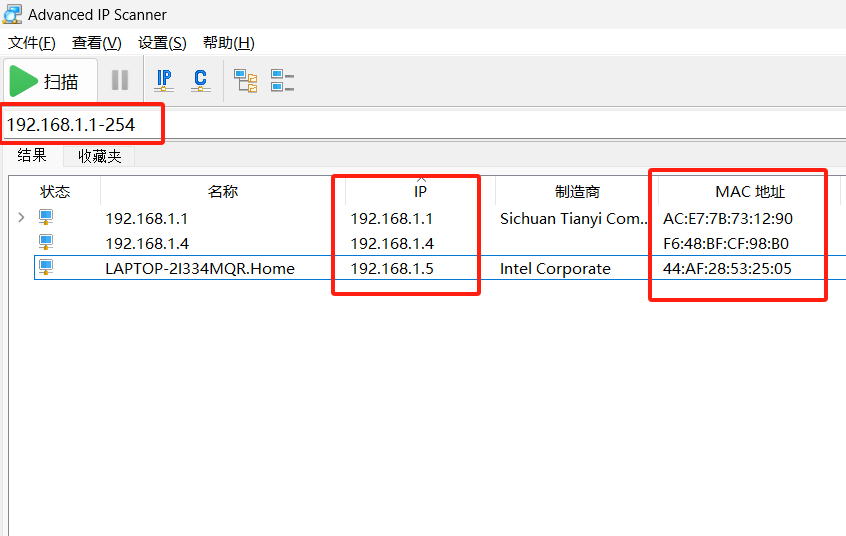846x536 pixels.
Task: Click computer icon of LAPTOP-2I334MQR.Home row
Action: pos(46,267)
